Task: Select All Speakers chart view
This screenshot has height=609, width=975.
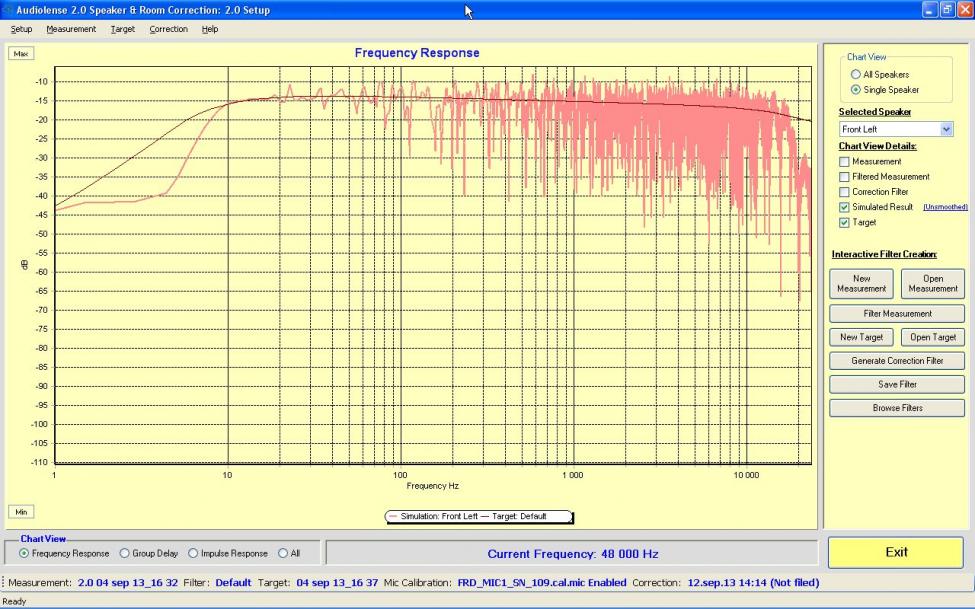Action: click(x=856, y=74)
